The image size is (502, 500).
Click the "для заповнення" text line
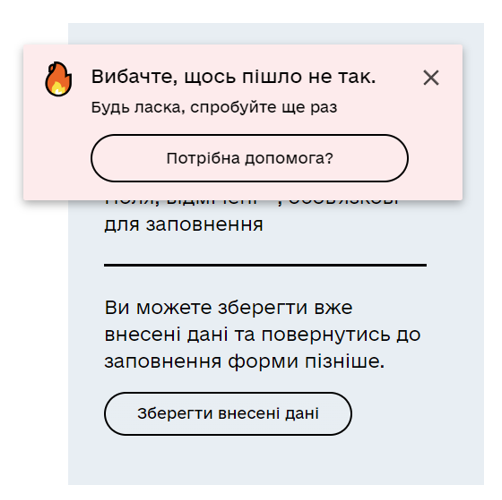pos(184,225)
